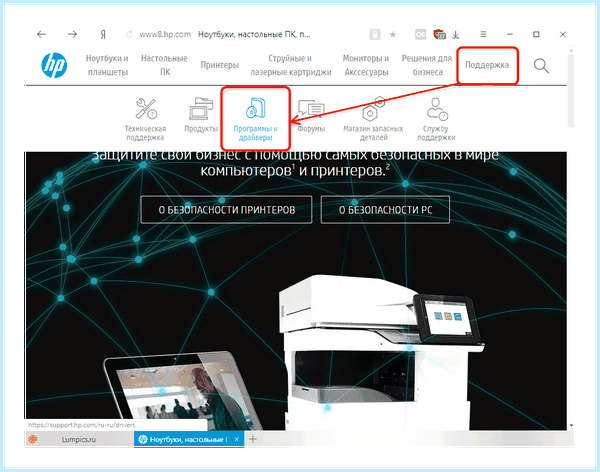Open the Настольные ПК menu
Screen dimensions: 600x472
click(x=165, y=65)
